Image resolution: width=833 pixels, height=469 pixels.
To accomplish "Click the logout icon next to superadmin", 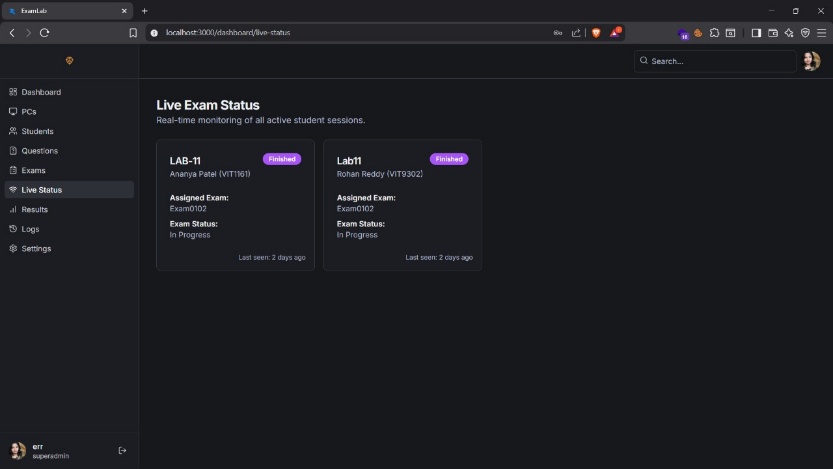I will tap(122, 450).
